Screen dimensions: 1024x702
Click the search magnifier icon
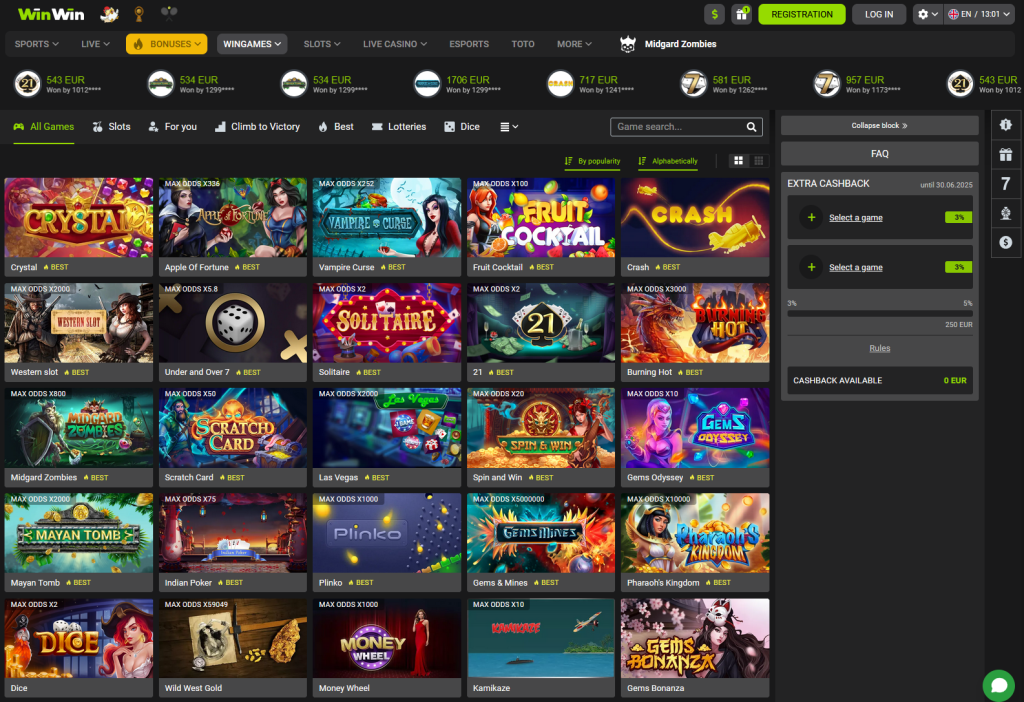pos(751,127)
